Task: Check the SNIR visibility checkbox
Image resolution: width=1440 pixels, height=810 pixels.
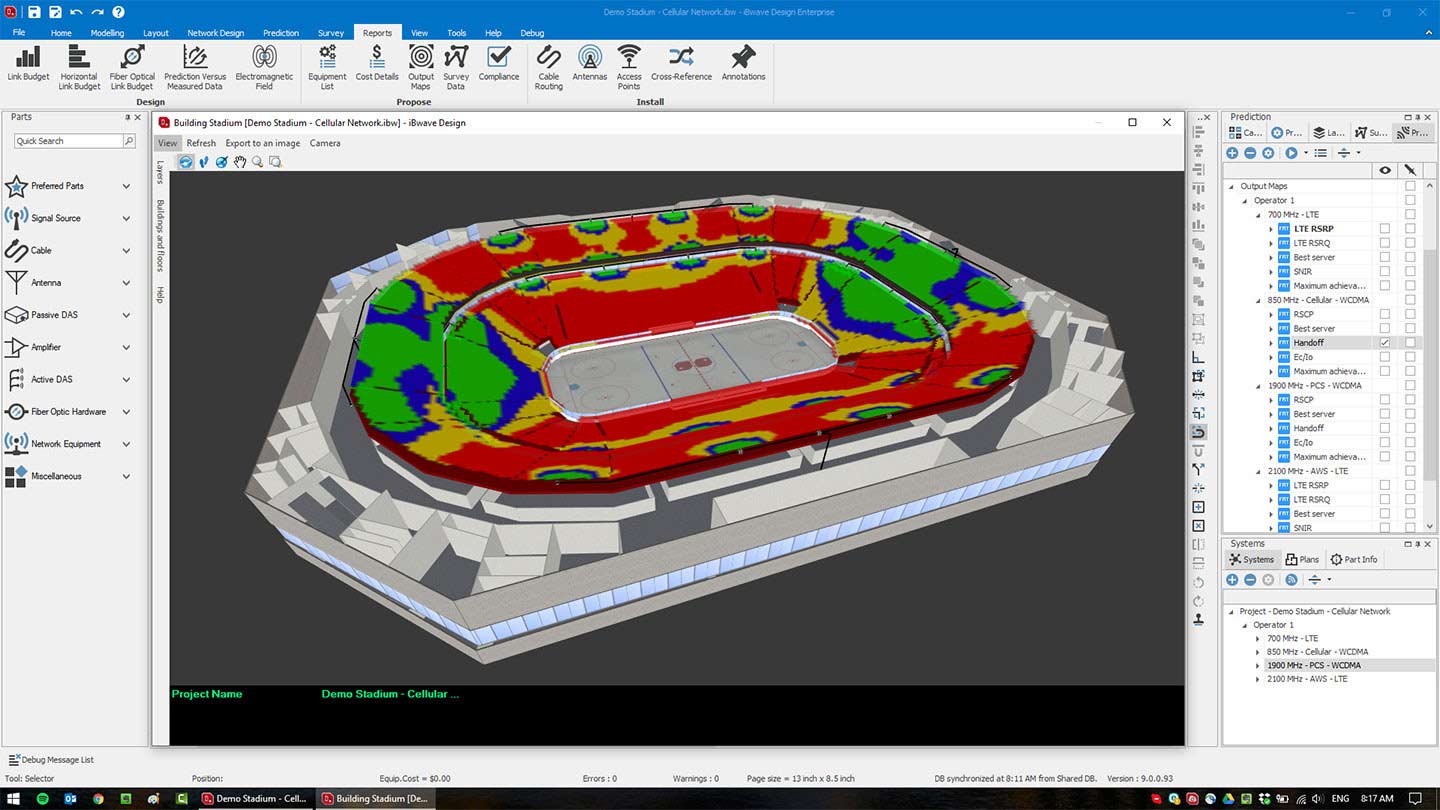Action: pyautogui.click(x=1385, y=270)
